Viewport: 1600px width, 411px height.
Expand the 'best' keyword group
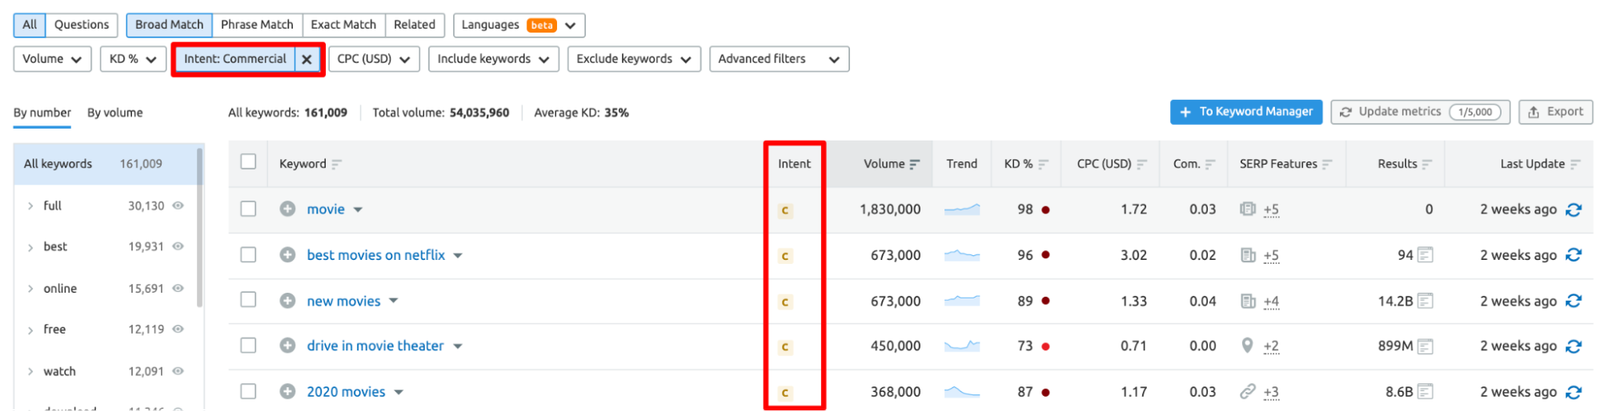tap(30, 247)
